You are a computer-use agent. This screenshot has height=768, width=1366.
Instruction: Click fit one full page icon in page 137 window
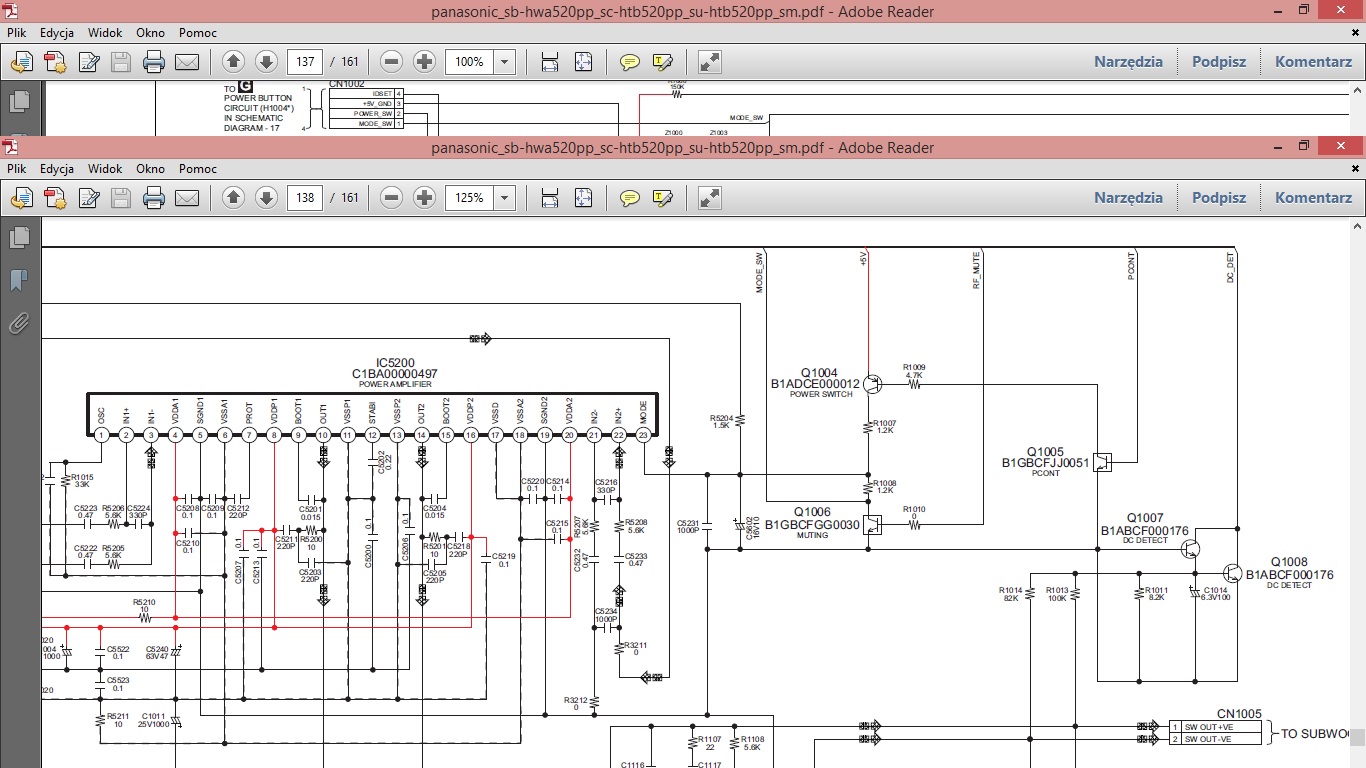pyautogui.click(x=583, y=62)
